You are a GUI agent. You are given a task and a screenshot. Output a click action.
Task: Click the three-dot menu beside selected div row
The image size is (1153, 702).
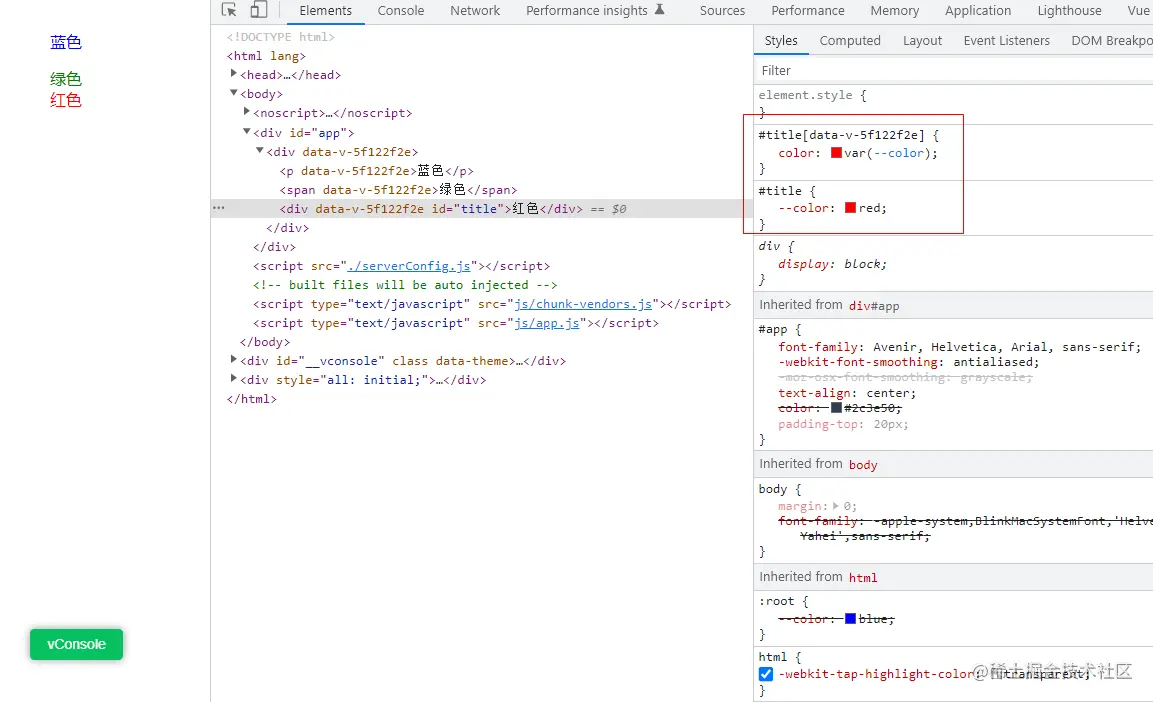(218, 208)
